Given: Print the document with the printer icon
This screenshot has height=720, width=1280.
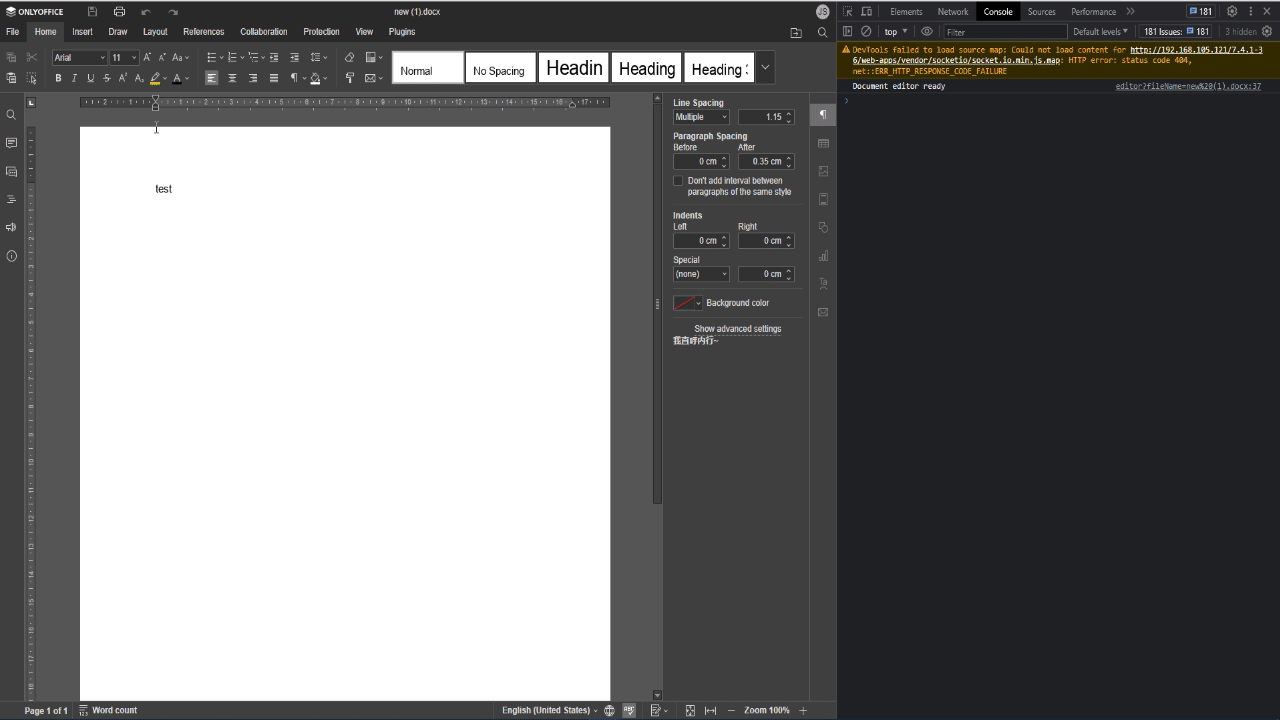Looking at the screenshot, I should pos(119,12).
